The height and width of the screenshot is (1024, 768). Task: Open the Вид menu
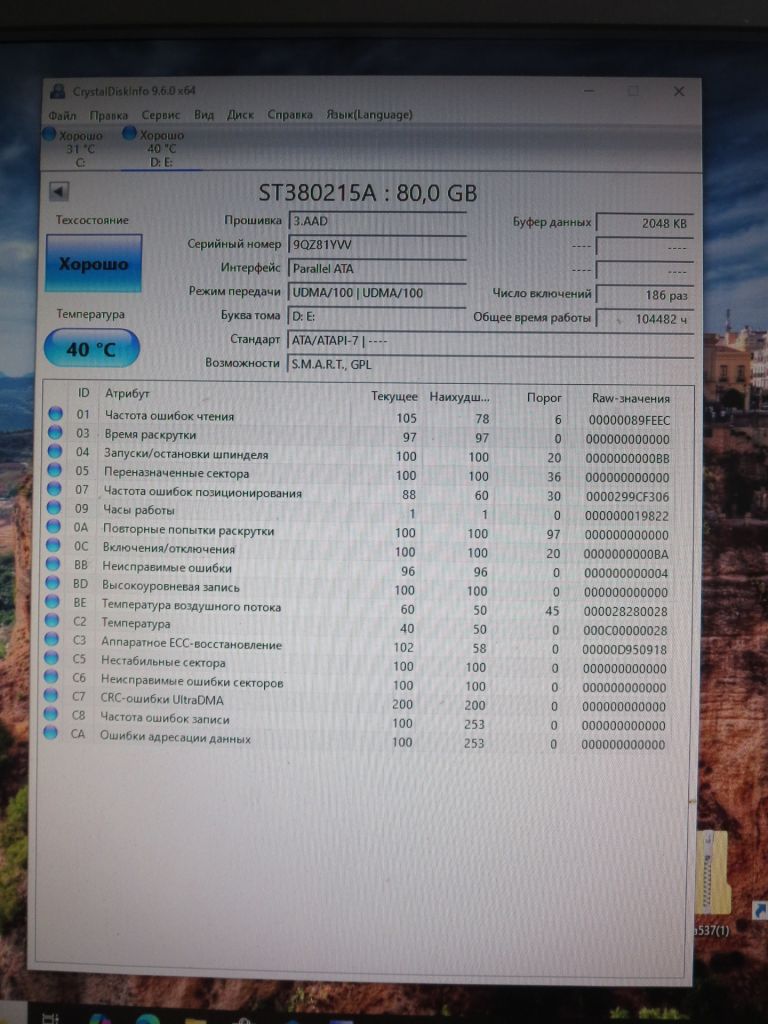[204, 115]
